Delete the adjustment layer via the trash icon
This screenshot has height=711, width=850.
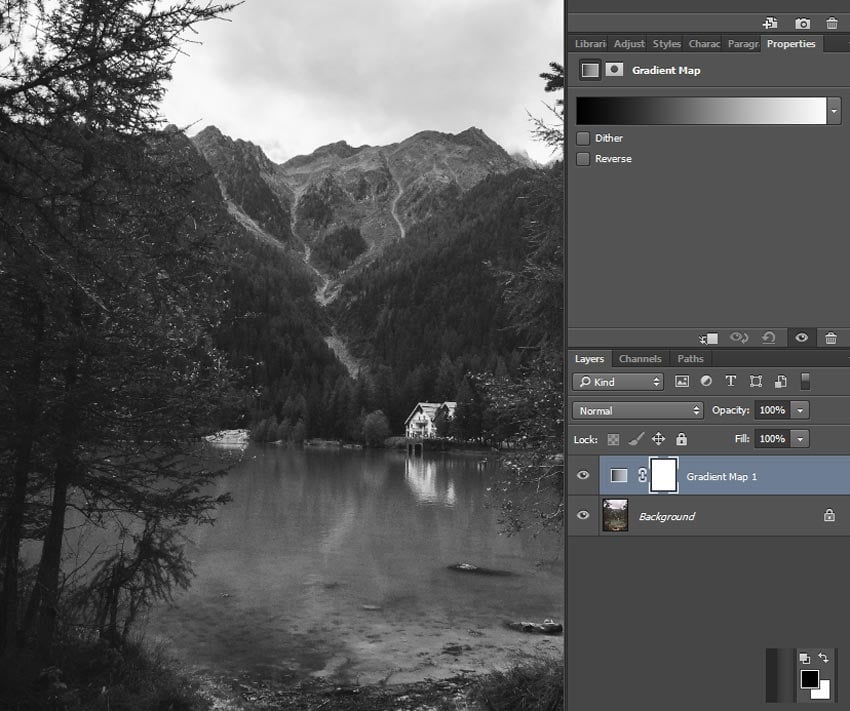pos(830,338)
